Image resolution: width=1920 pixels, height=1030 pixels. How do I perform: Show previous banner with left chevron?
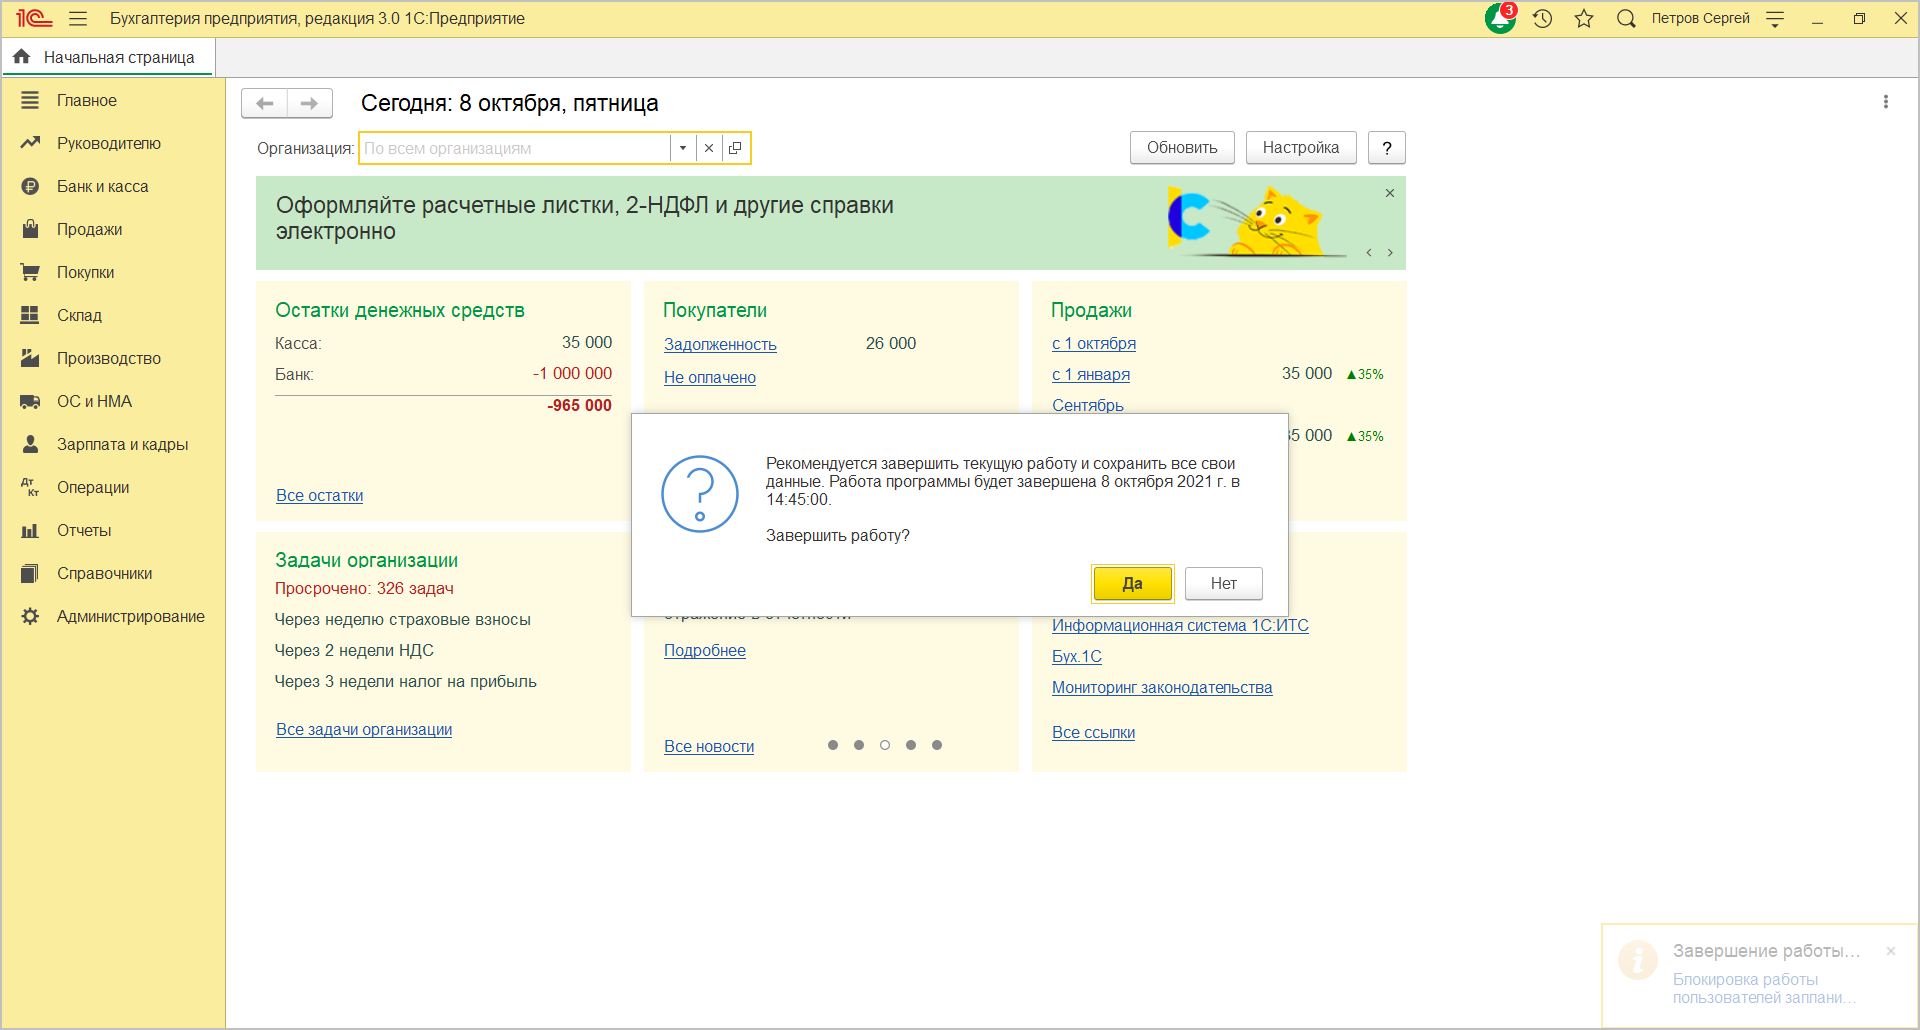point(1369,253)
